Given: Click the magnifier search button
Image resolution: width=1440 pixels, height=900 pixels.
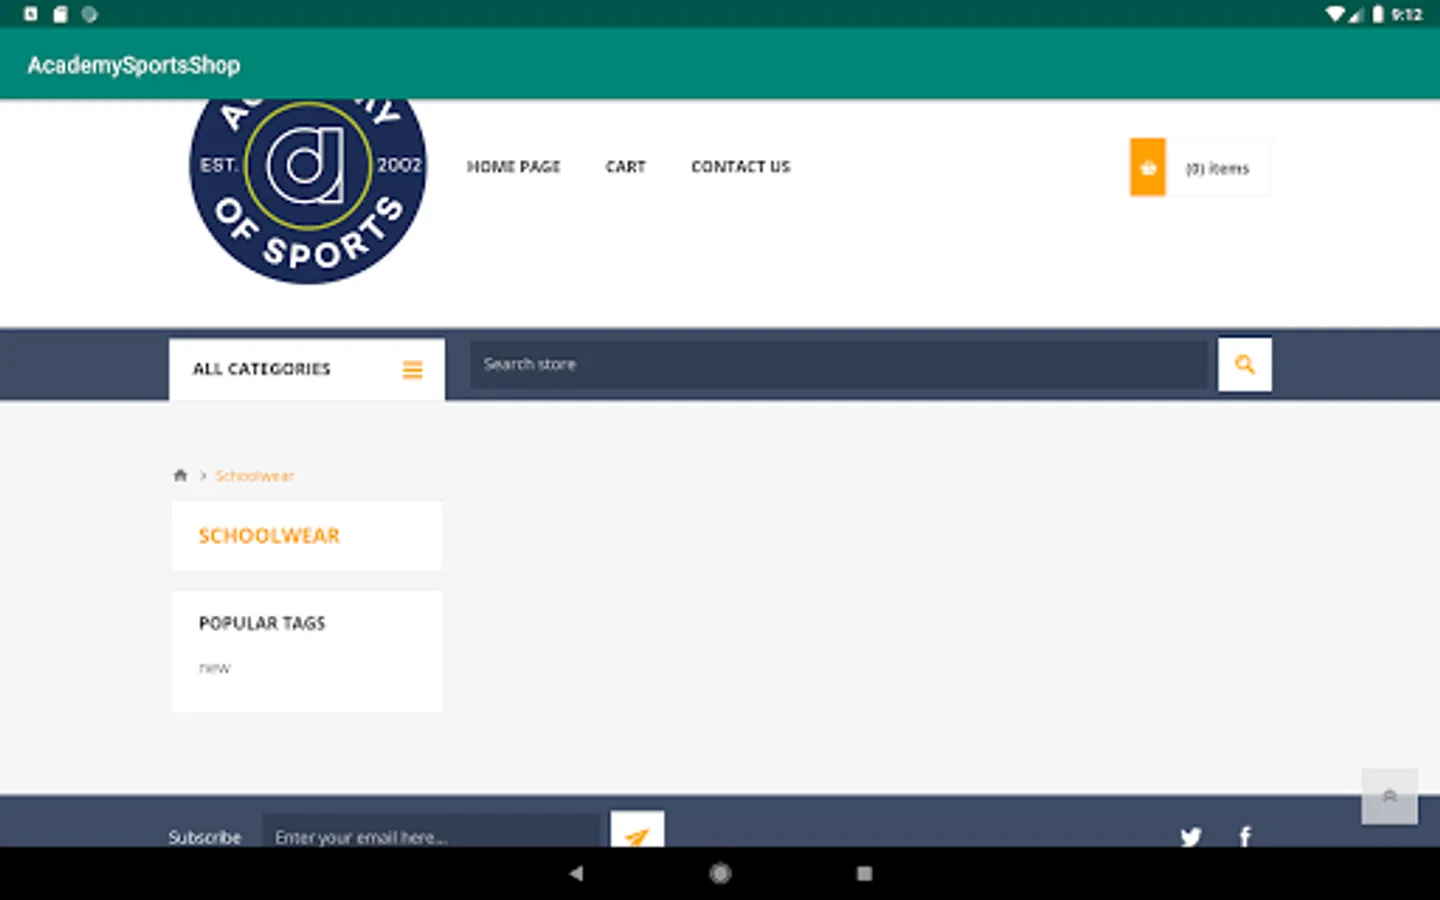Looking at the screenshot, I should pos(1244,364).
